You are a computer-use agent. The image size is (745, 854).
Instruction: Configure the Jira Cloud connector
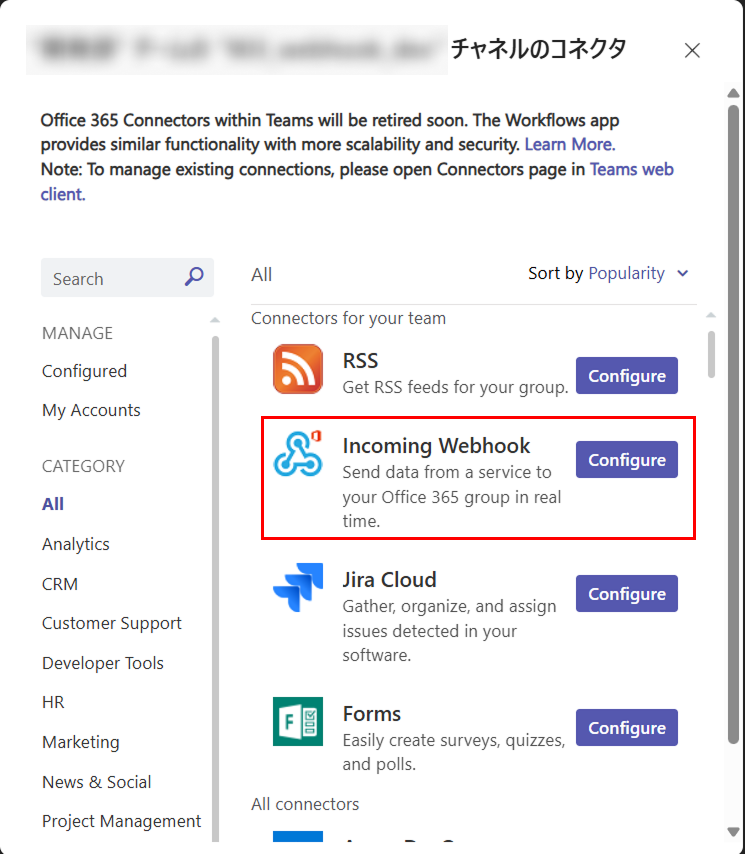(x=626, y=594)
